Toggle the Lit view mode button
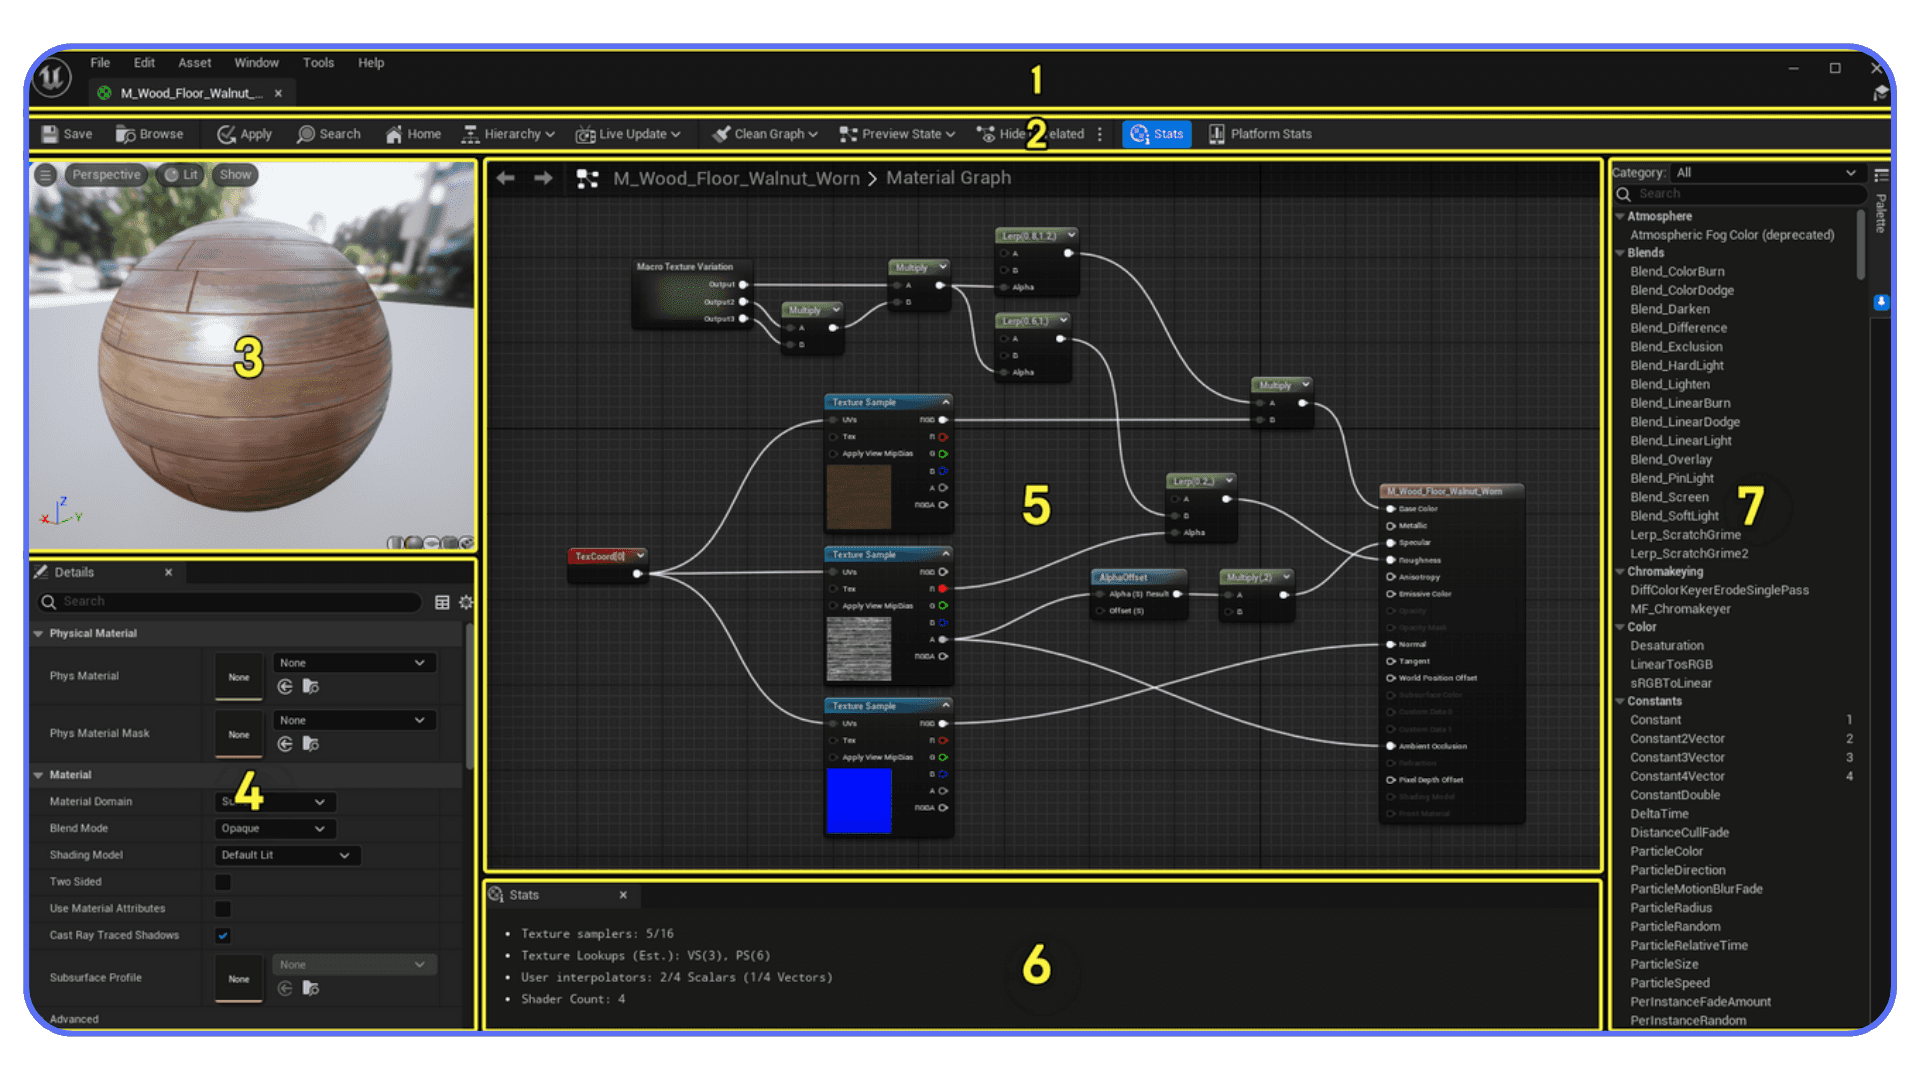 click(x=181, y=175)
